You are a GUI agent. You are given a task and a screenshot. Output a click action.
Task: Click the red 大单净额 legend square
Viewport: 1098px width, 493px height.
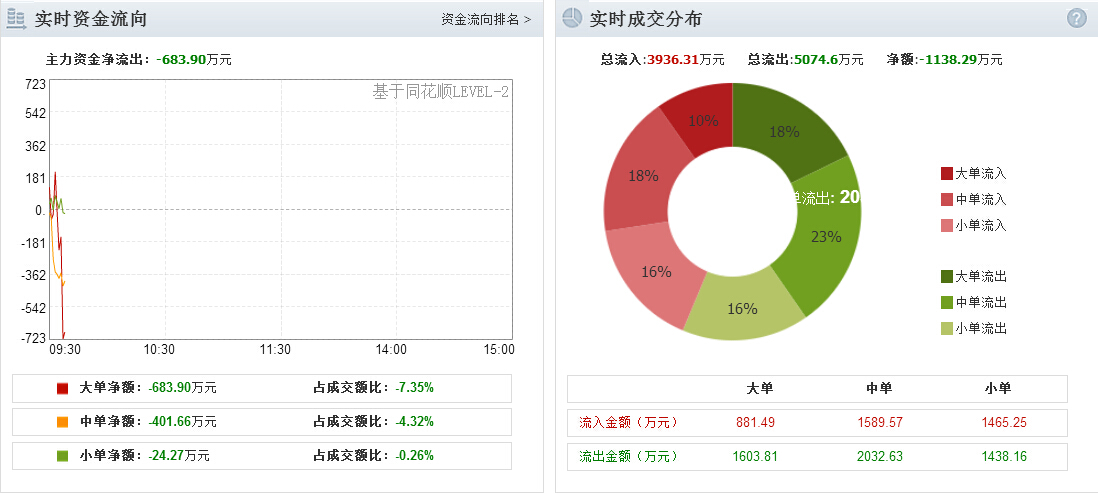pos(62,388)
